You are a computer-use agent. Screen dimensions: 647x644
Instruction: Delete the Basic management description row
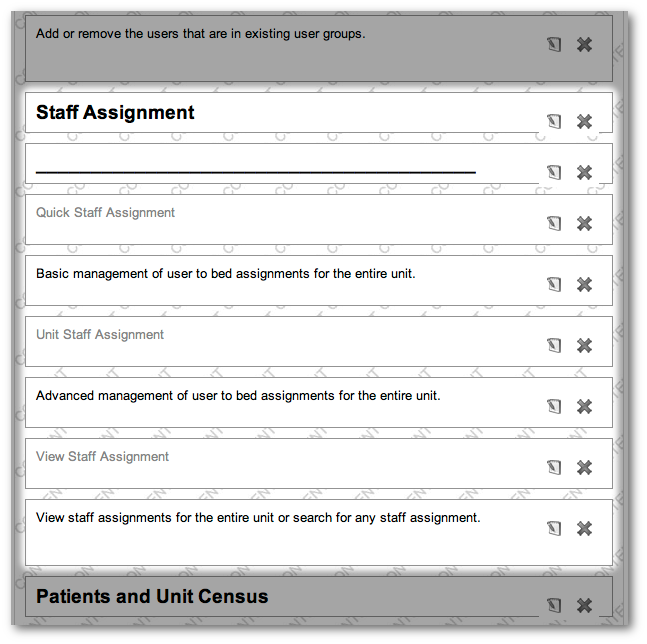(x=585, y=284)
